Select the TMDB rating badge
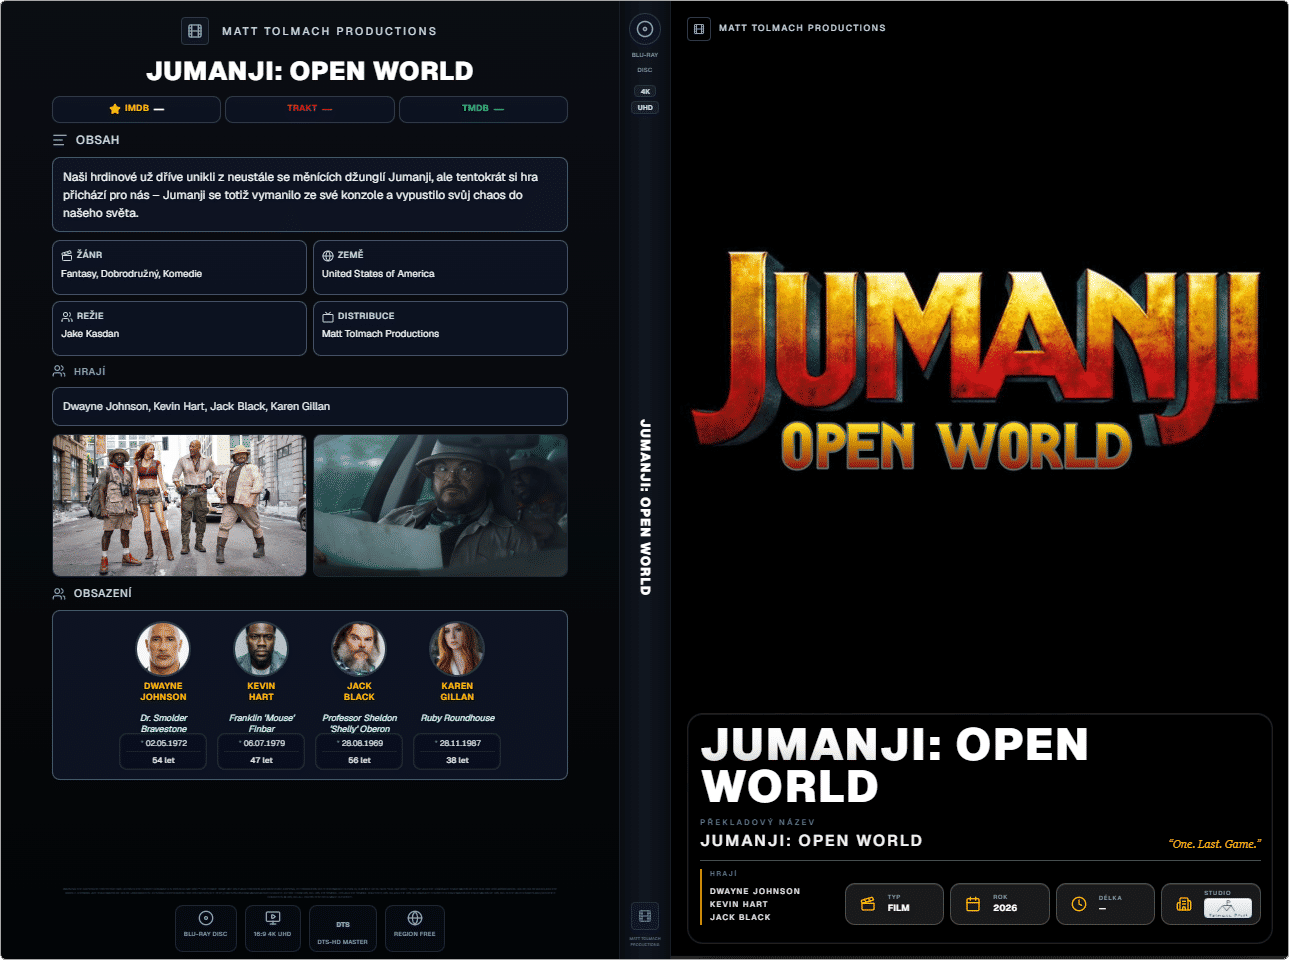1289x960 pixels. tap(483, 109)
